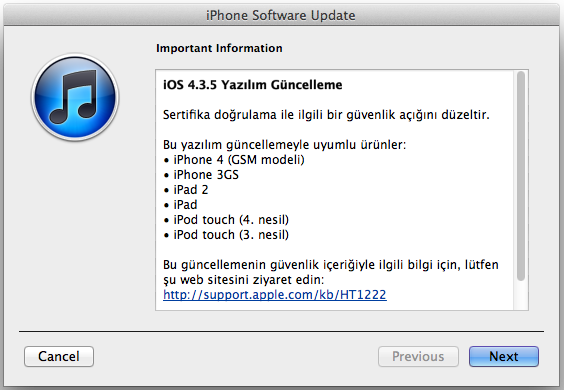Click the release notes scrollbar thumb
This screenshot has height=390, width=564.
tap(520, 176)
